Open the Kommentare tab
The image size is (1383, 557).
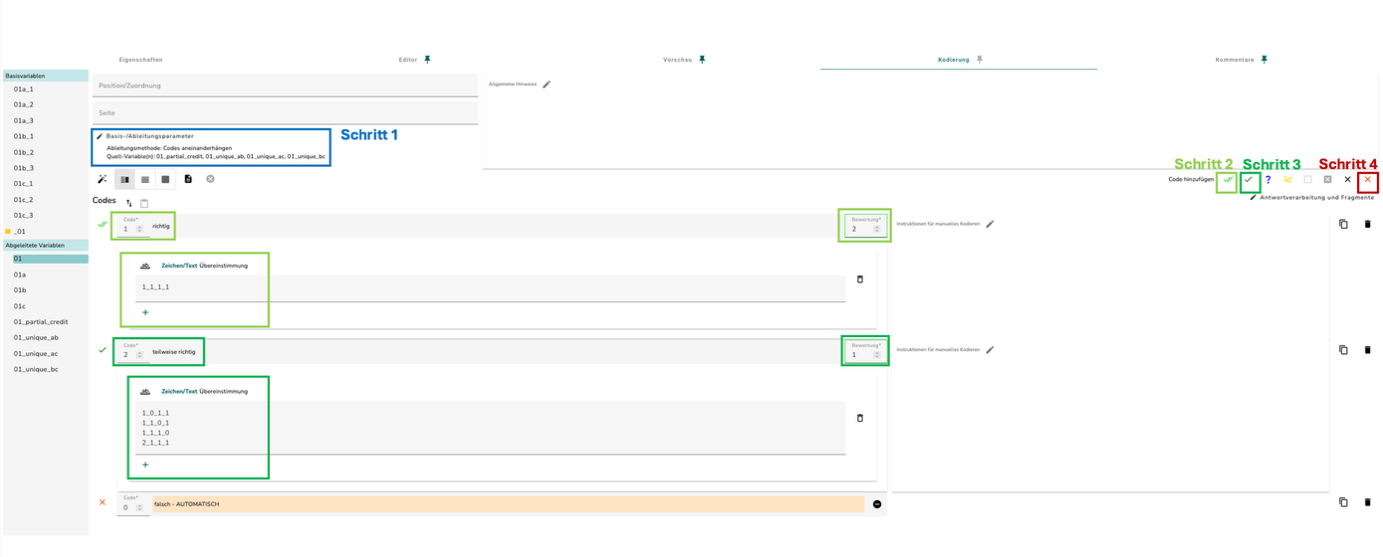coord(1235,60)
